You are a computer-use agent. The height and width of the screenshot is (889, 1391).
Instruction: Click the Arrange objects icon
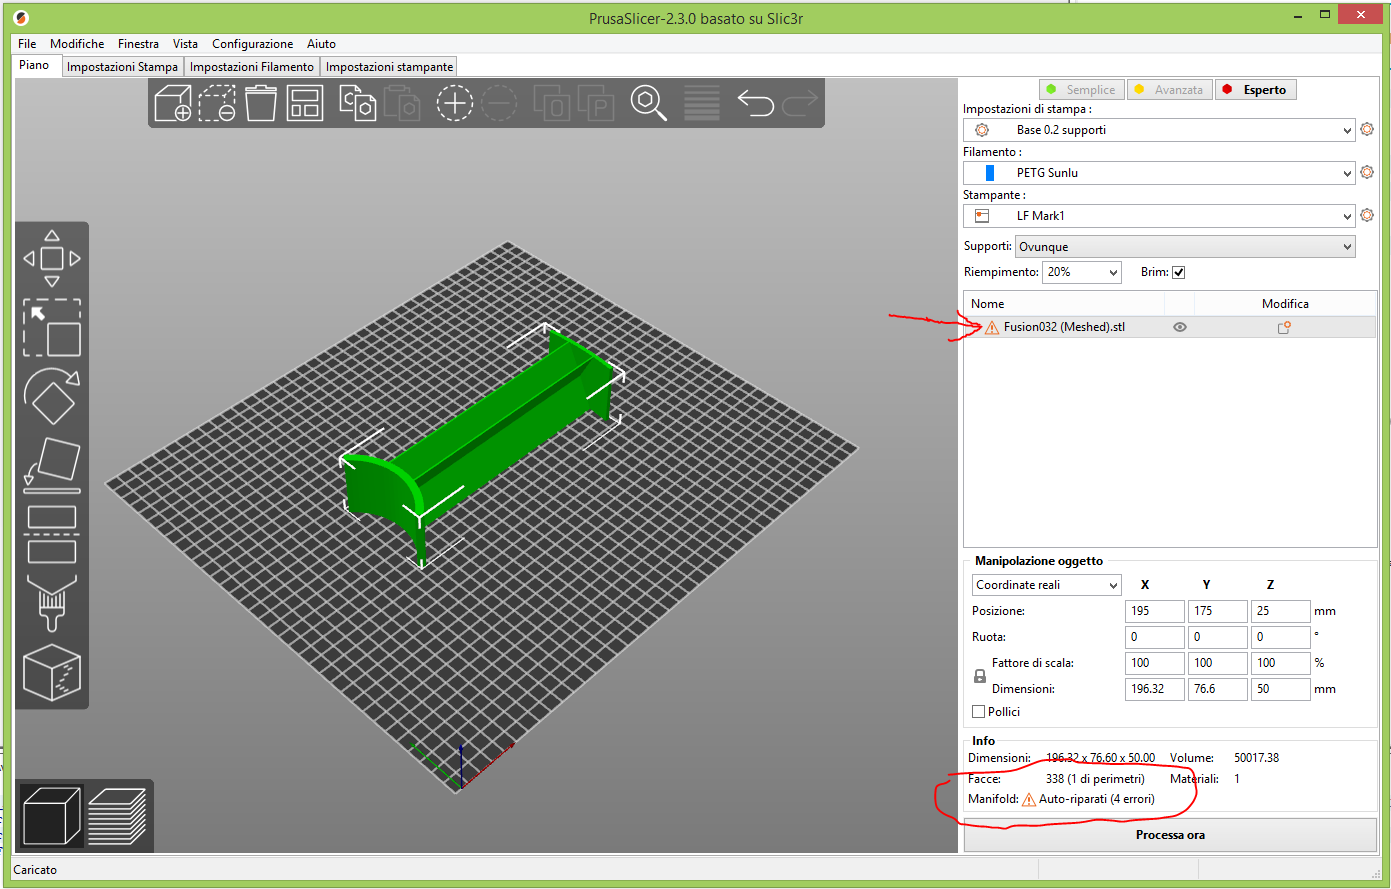pyautogui.click(x=305, y=103)
